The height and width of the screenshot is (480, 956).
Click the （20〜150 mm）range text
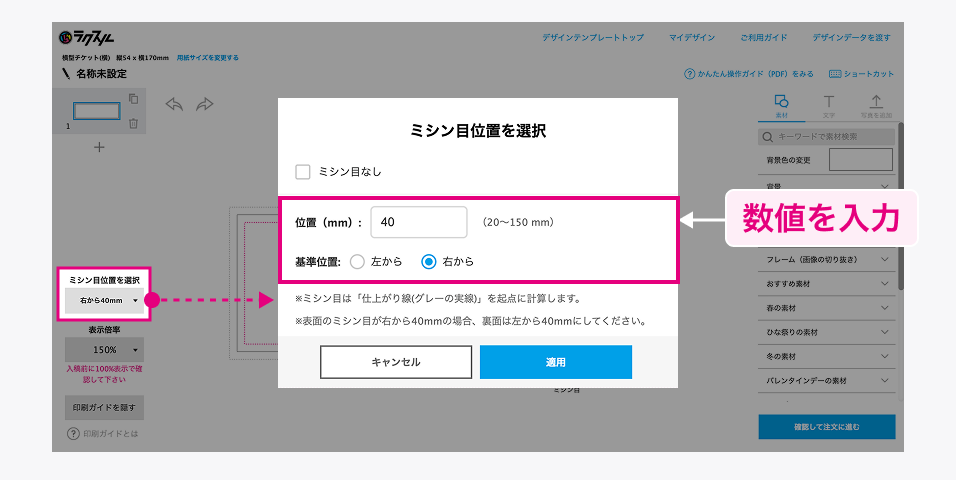click(x=518, y=223)
